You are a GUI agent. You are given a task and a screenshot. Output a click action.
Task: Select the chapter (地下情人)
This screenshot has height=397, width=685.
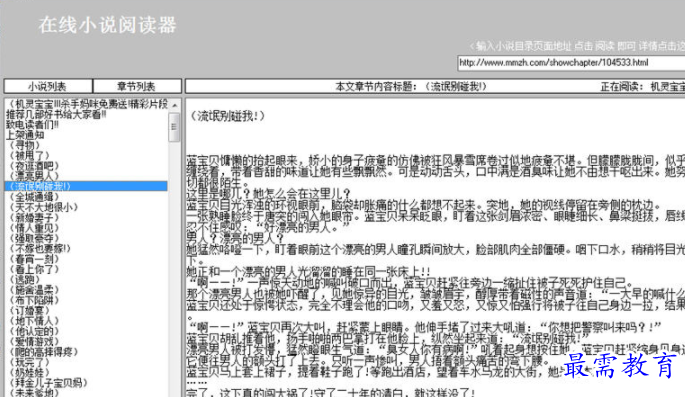(x=35, y=321)
